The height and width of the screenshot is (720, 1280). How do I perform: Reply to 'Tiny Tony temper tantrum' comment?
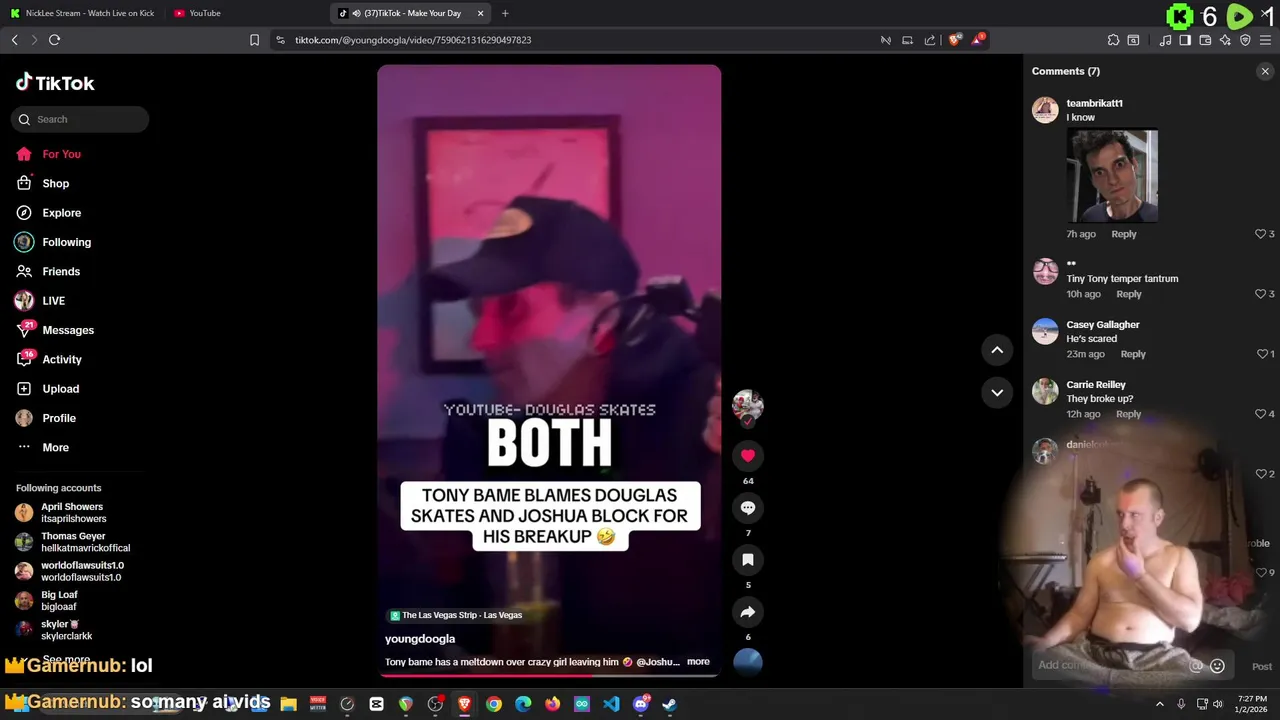(x=1129, y=294)
